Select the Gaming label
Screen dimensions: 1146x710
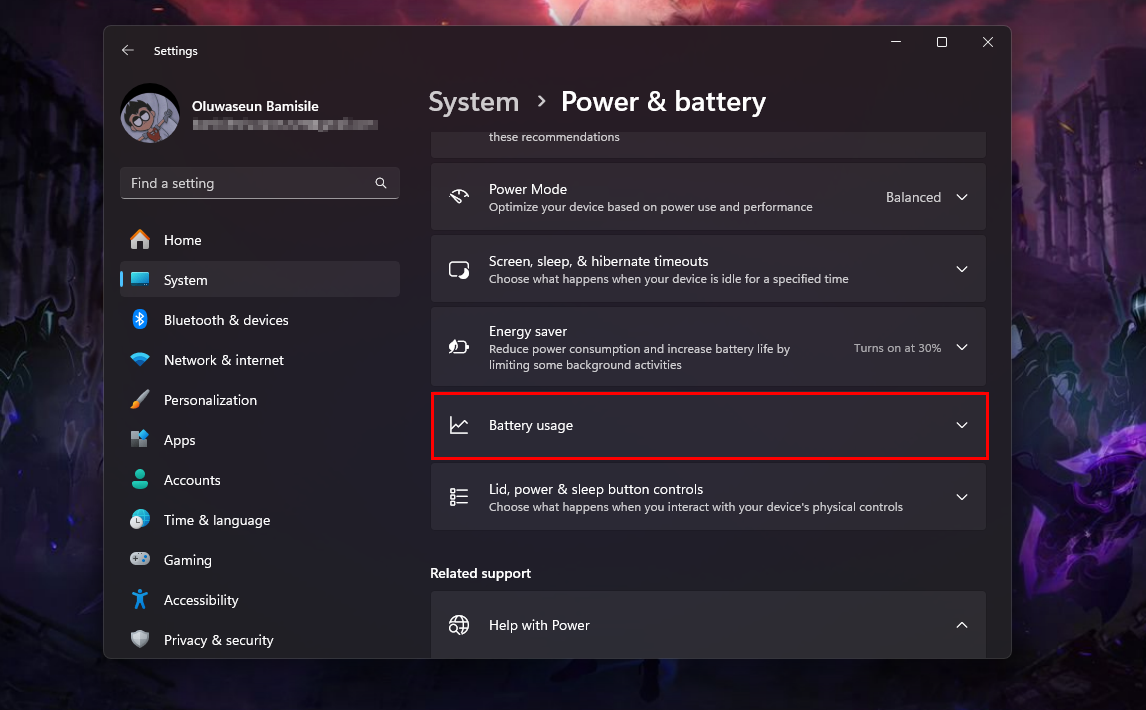188,560
